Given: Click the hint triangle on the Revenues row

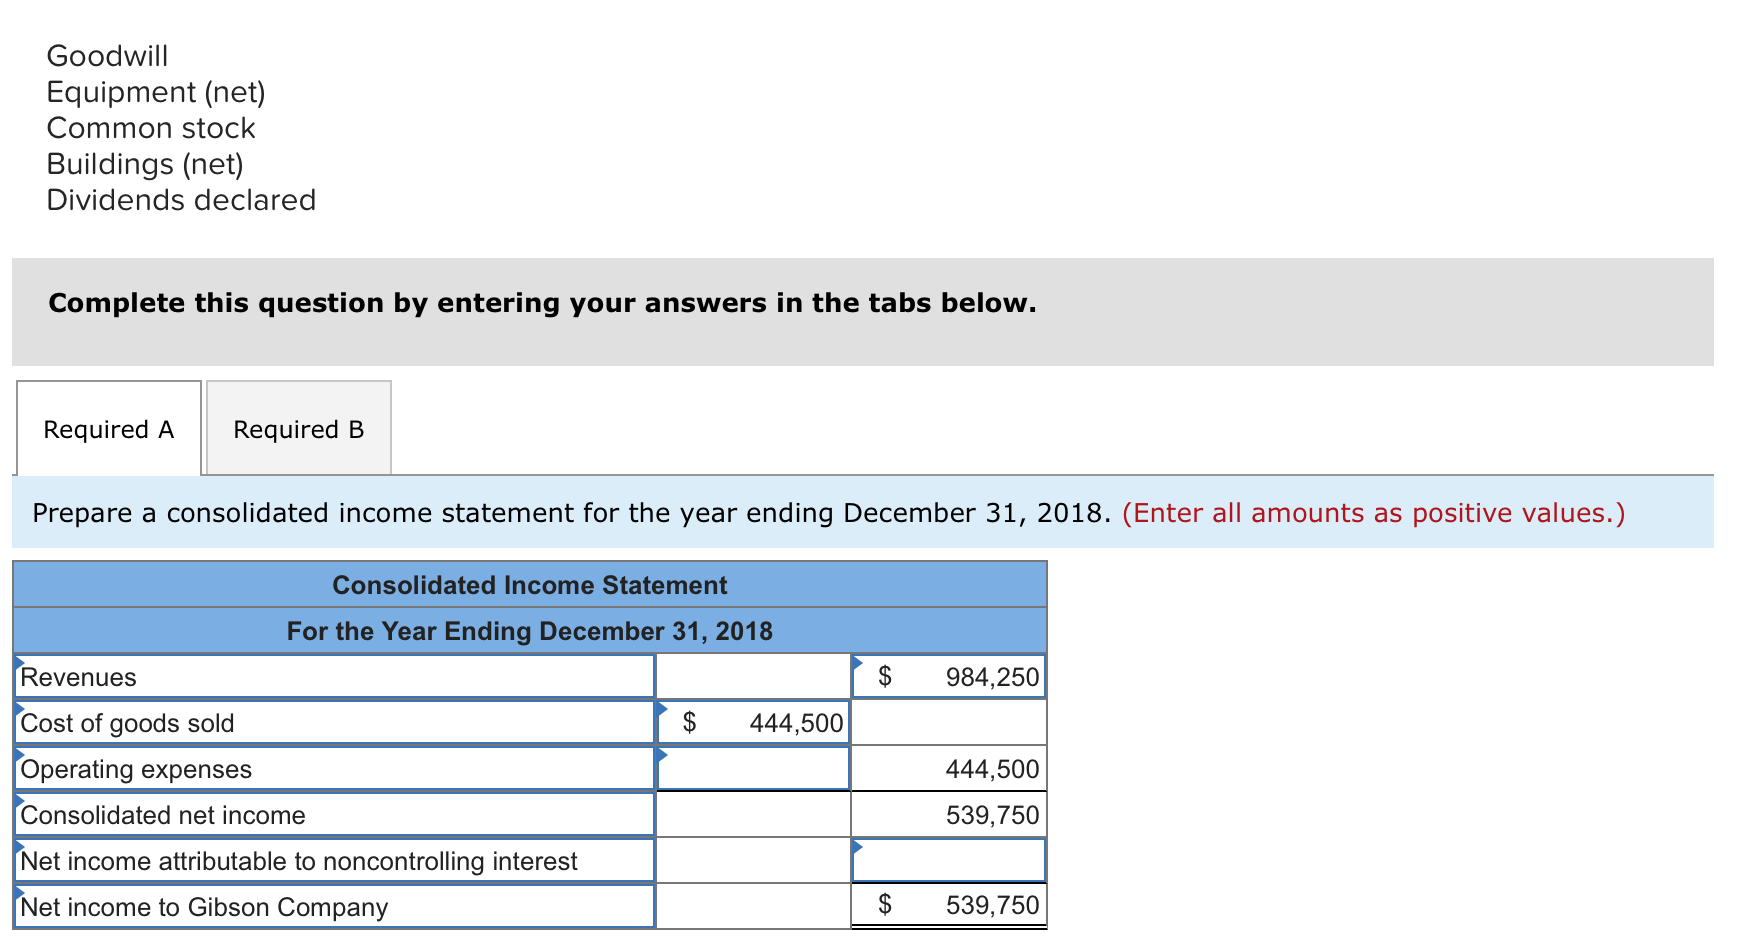Looking at the screenshot, I should (x=18, y=662).
